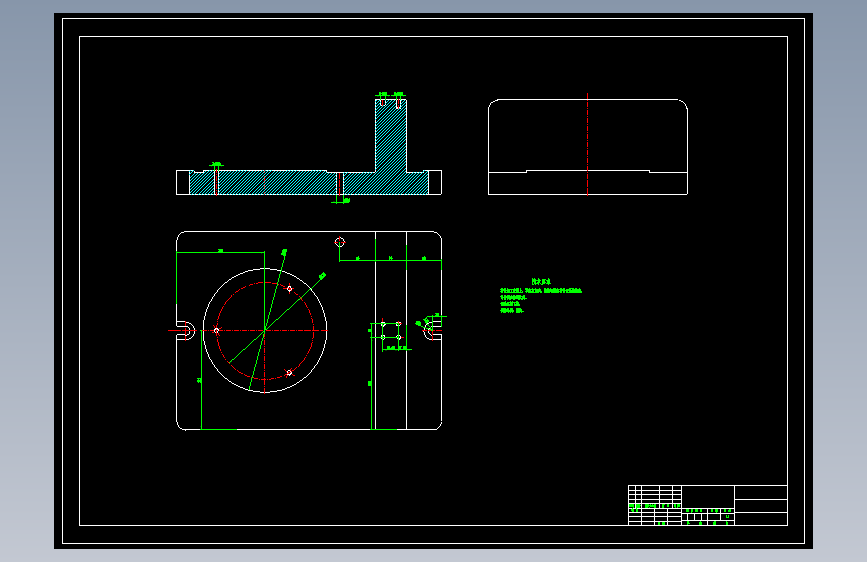The width and height of the screenshot is (867, 562).
Task: Click the left U-shaped slot on the base plate
Action: pyautogui.click(x=187, y=331)
